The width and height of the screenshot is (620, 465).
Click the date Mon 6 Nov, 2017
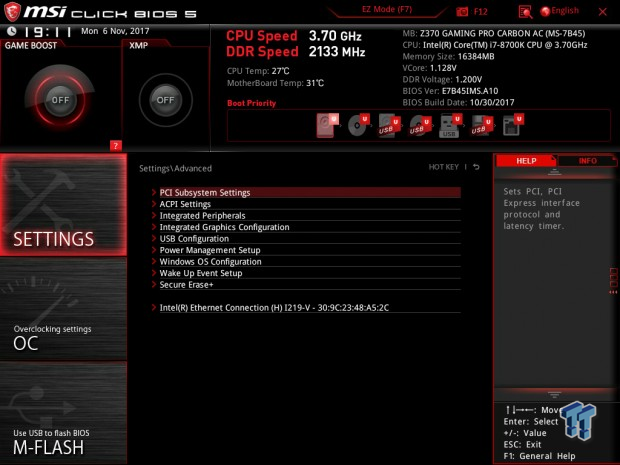(115, 31)
